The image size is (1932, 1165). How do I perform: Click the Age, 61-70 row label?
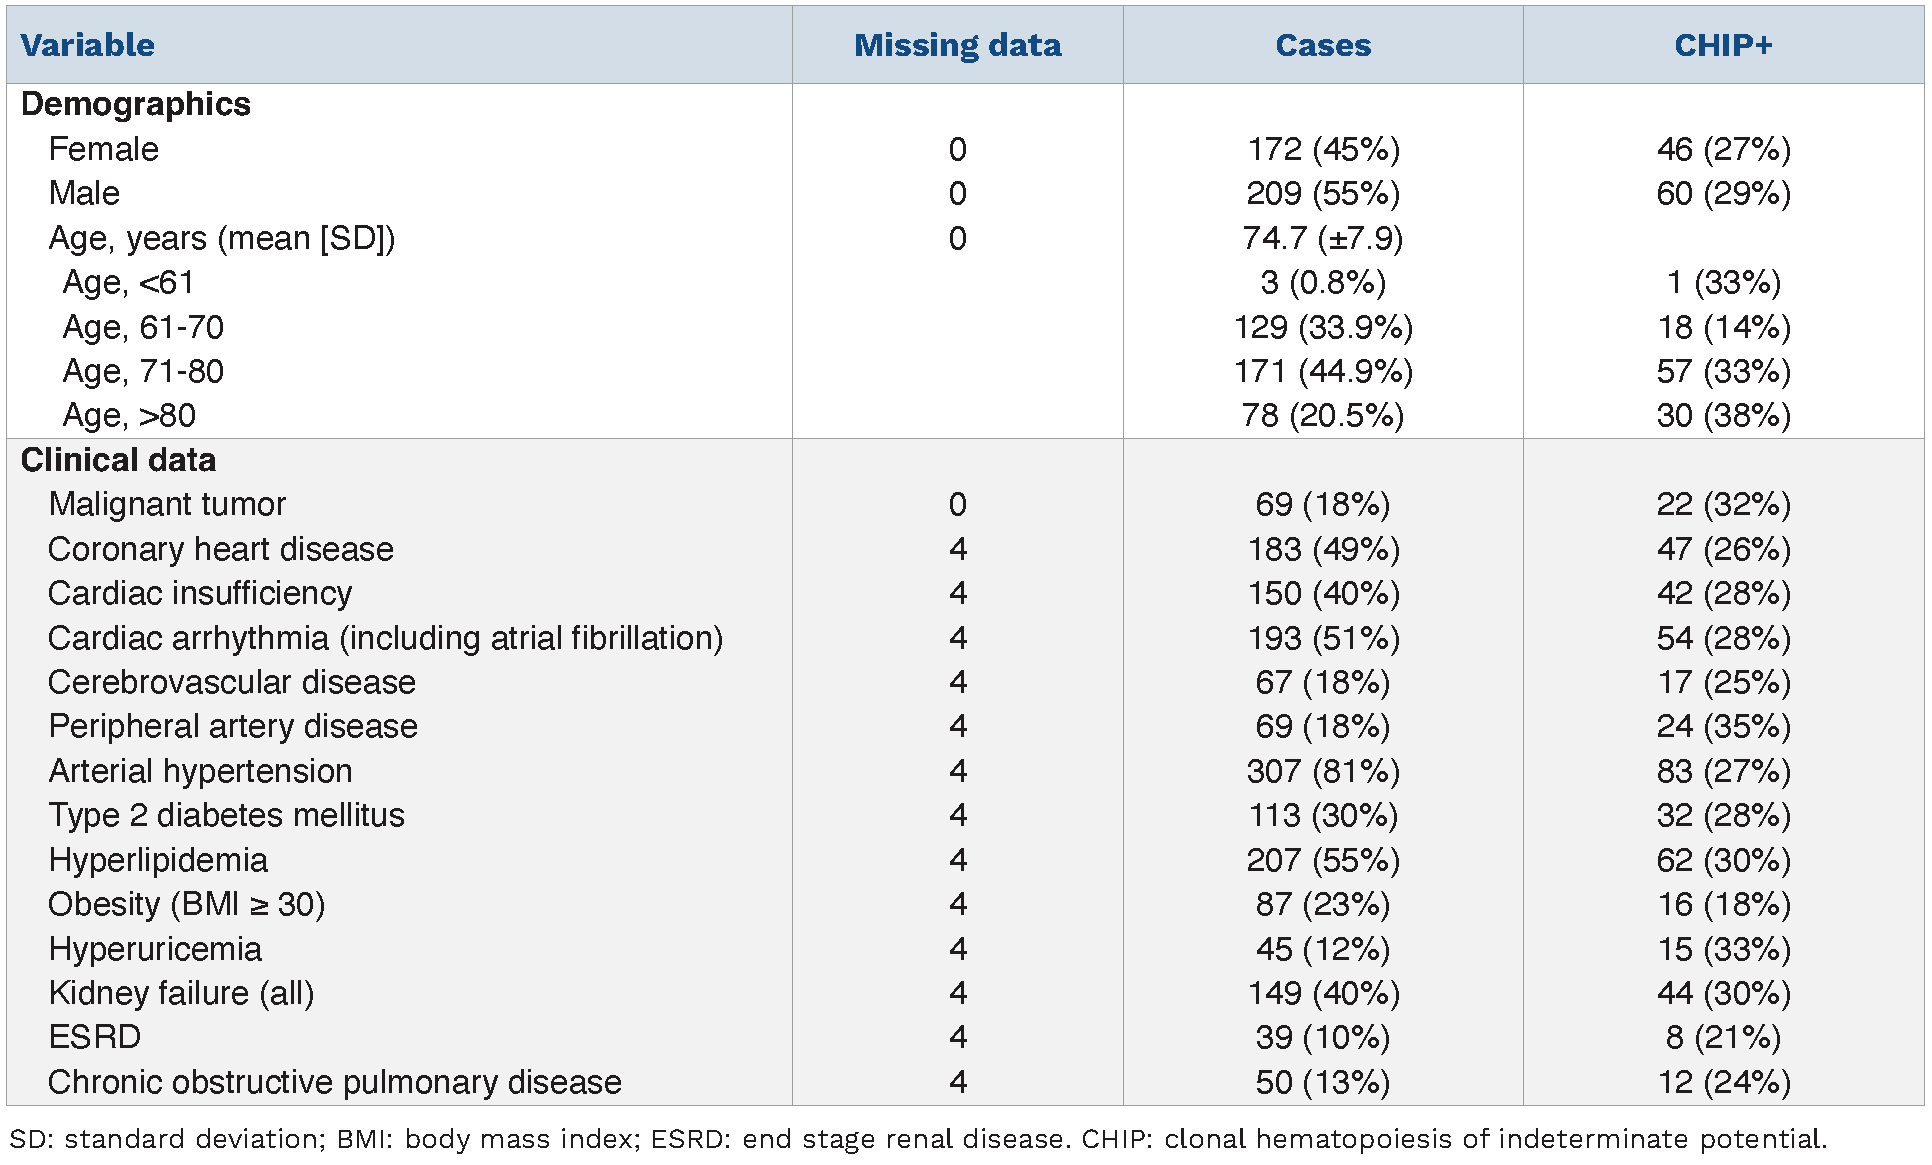[x=143, y=327]
